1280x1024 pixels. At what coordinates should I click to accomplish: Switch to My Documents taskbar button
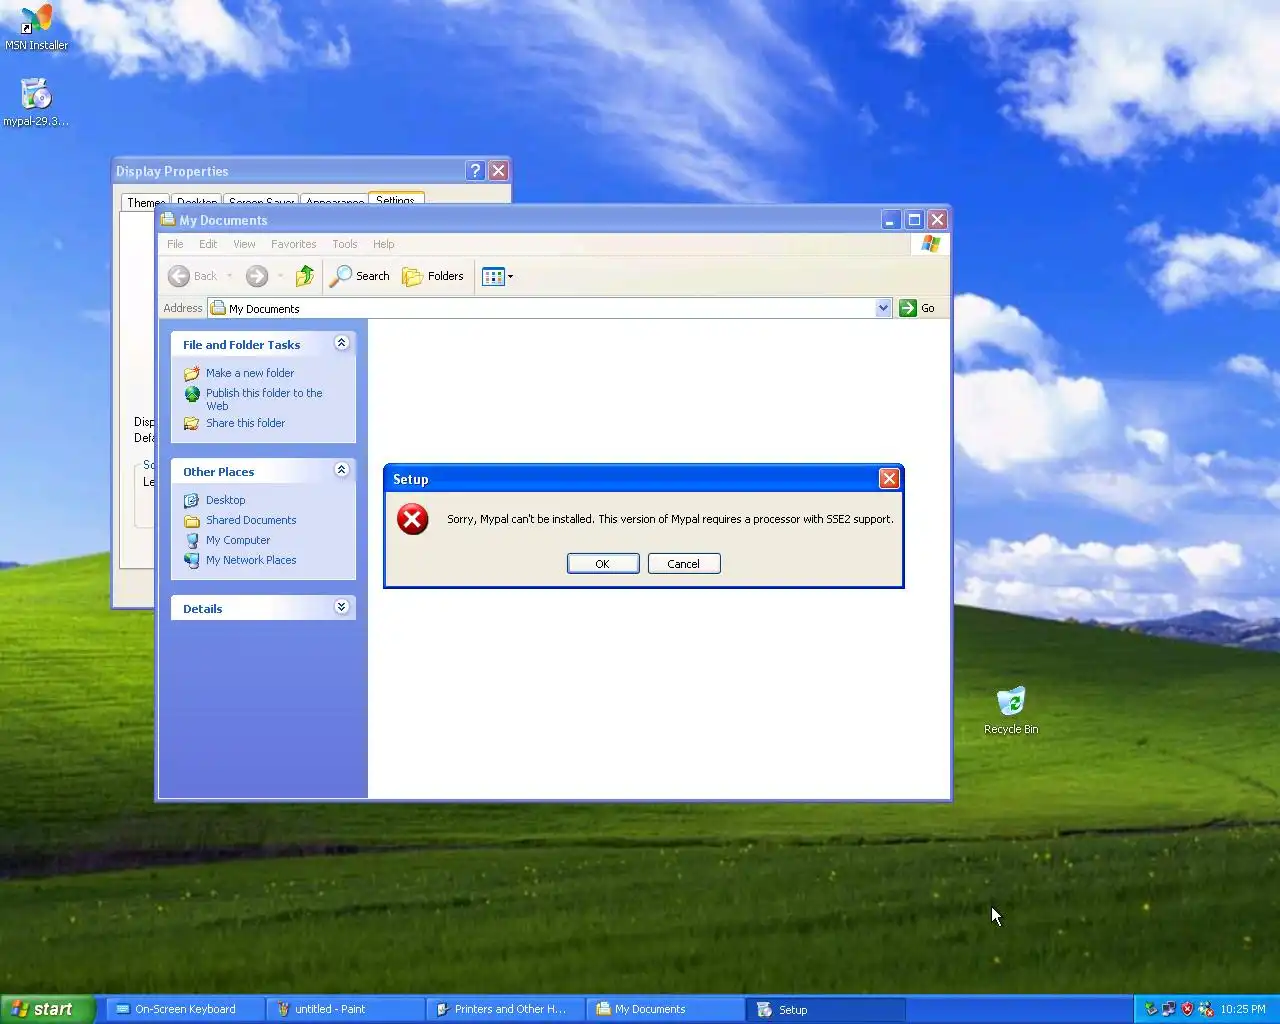(x=666, y=1009)
